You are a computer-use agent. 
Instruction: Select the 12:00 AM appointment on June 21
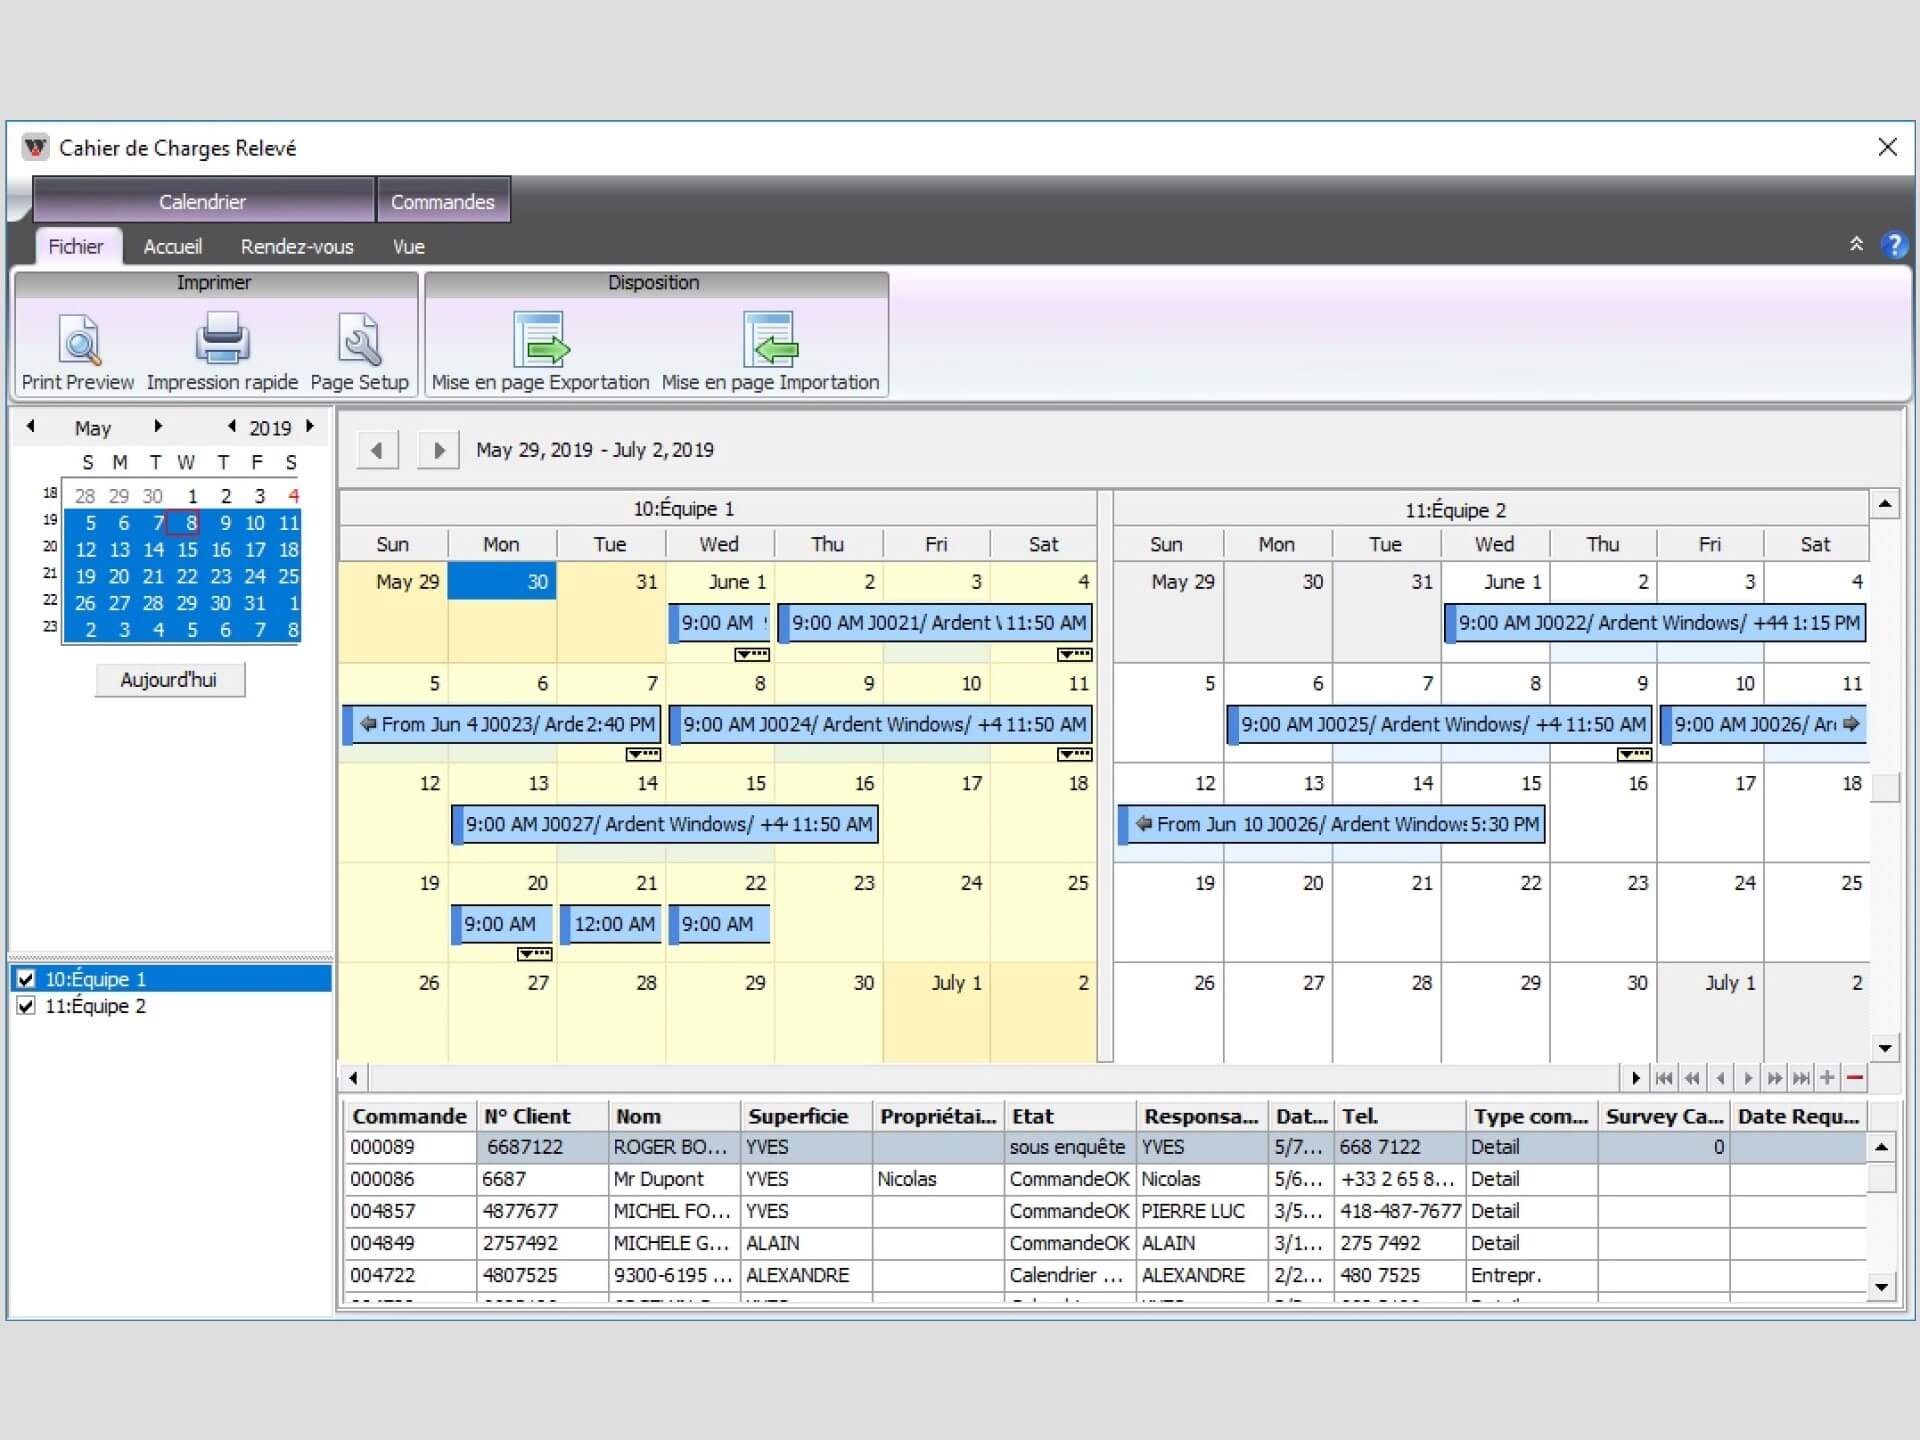tap(609, 924)
